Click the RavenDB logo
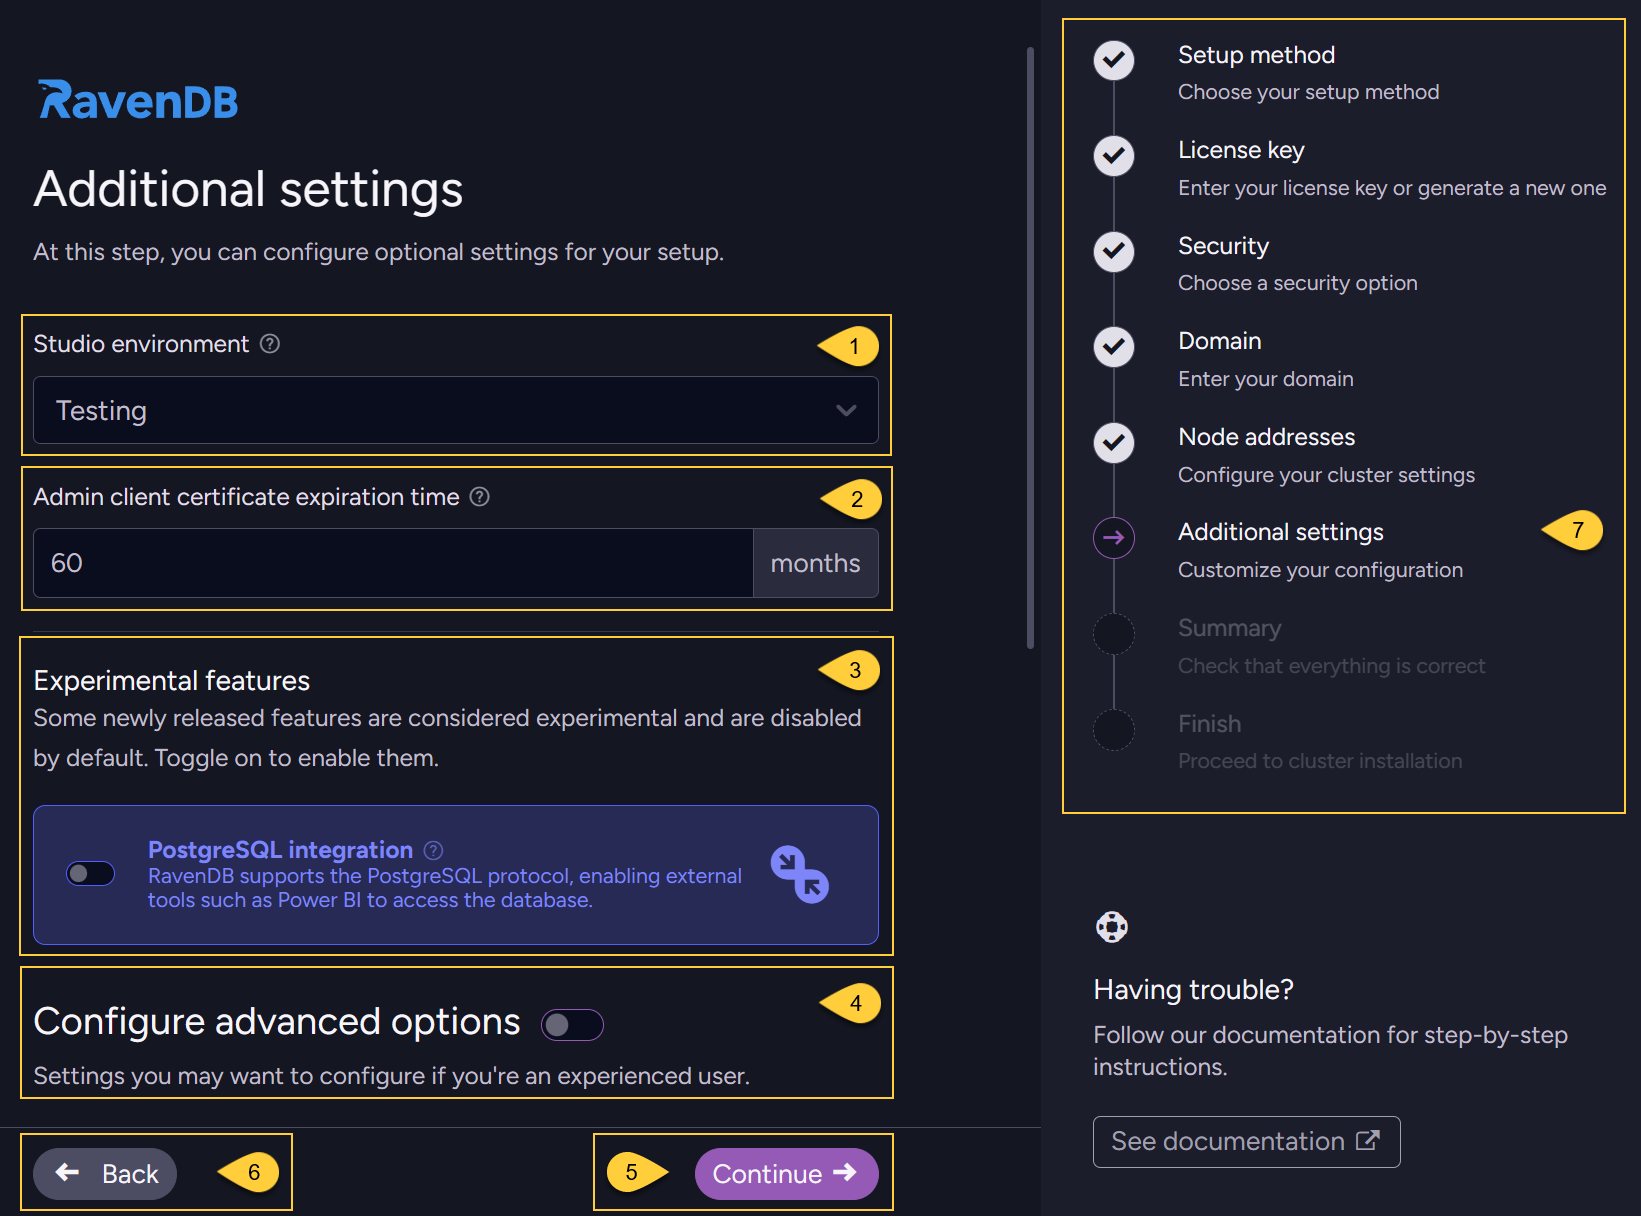 click(137, 99)
